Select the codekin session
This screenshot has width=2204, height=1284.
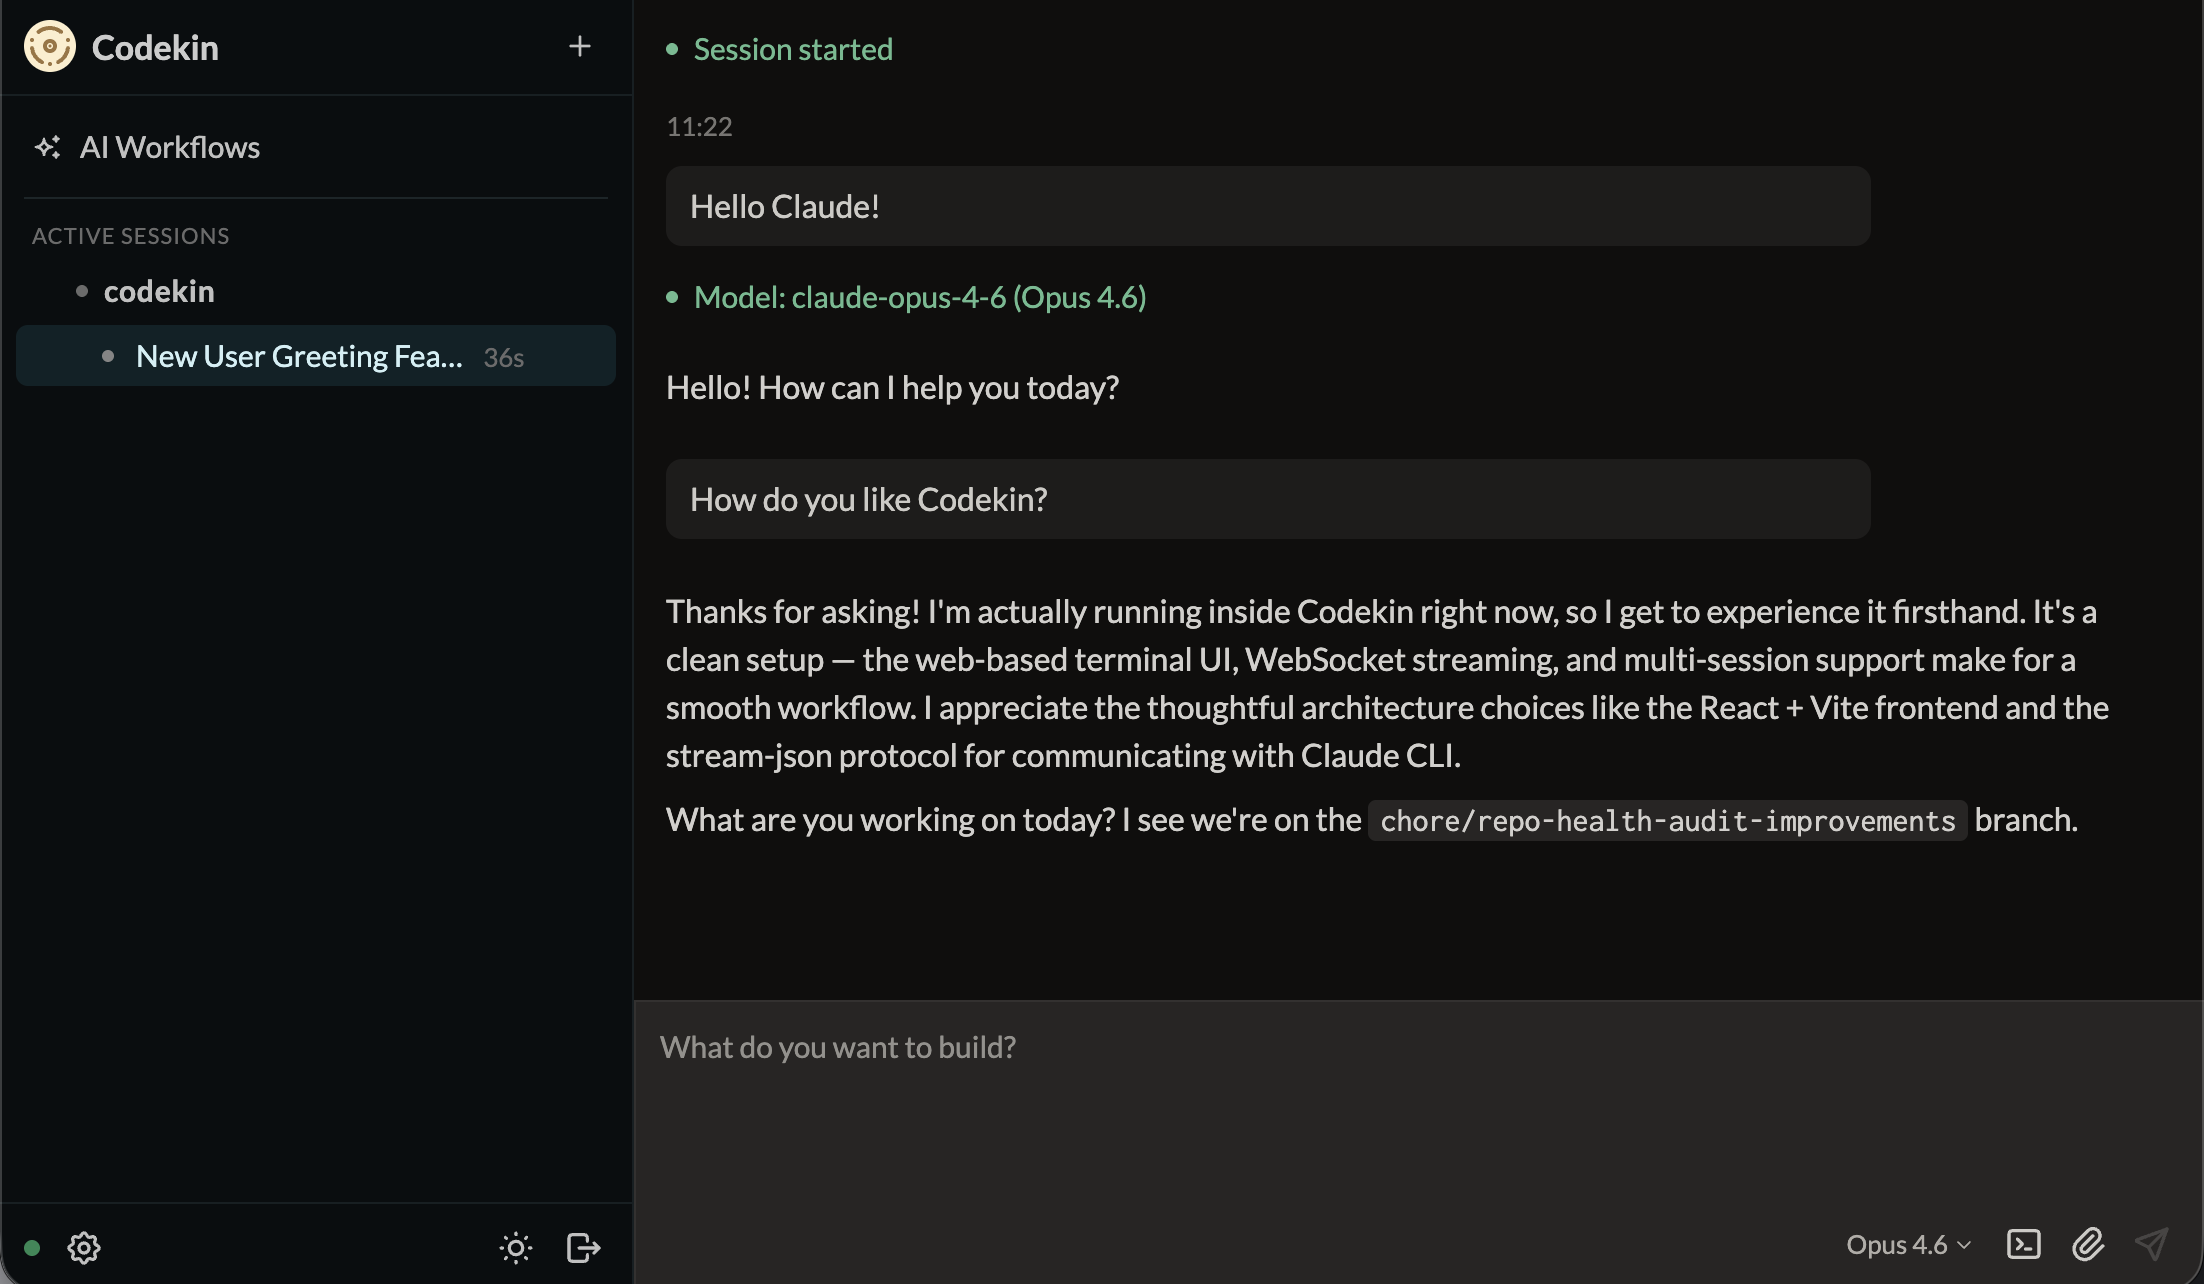point(160,290)
